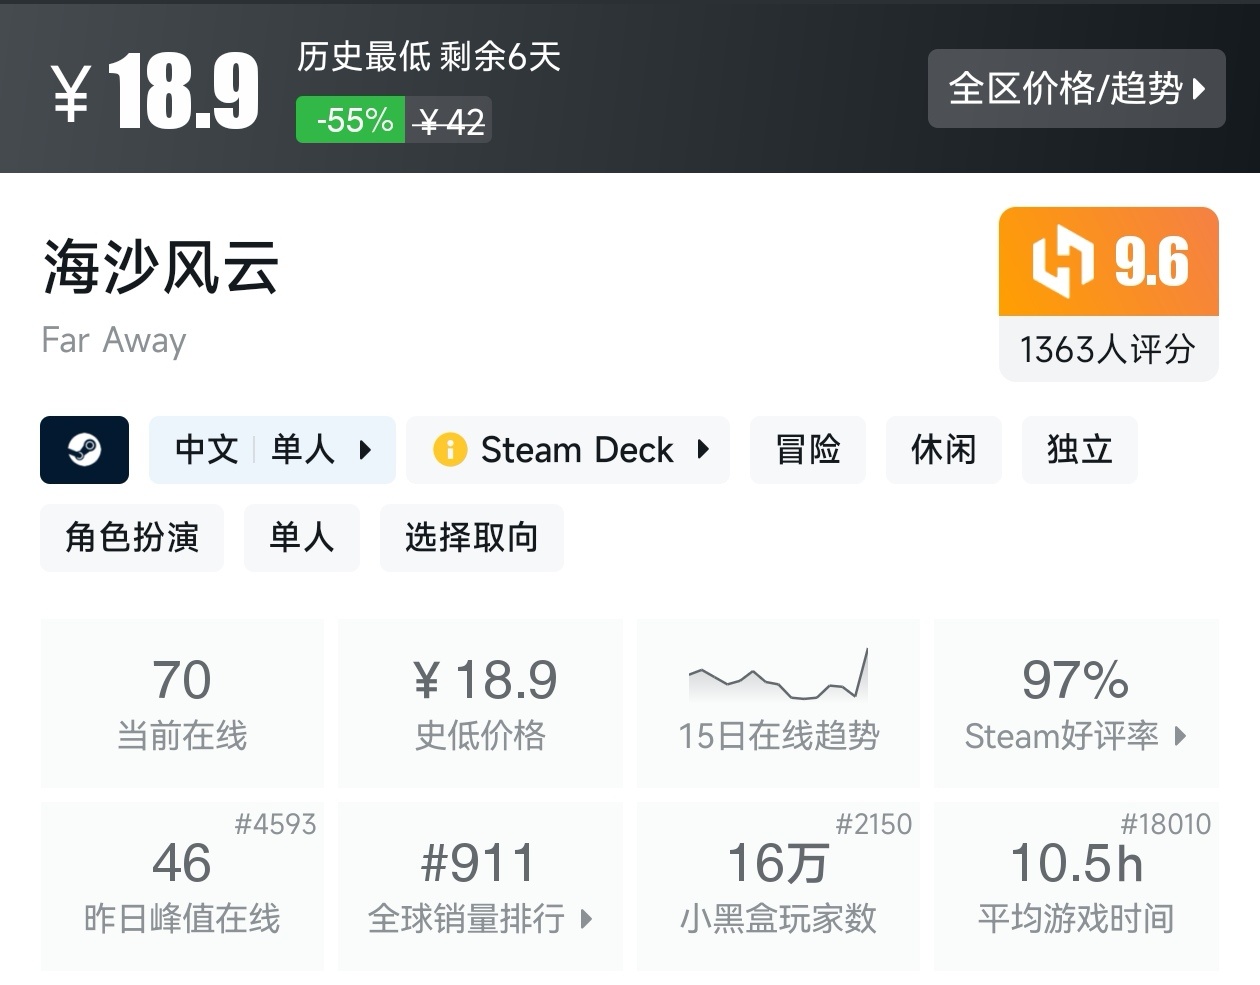Image resolution: width=1260 pixels, height=985 pixels.
Task: Open the 15日在线趋势 chart
Action: (778, 690)
